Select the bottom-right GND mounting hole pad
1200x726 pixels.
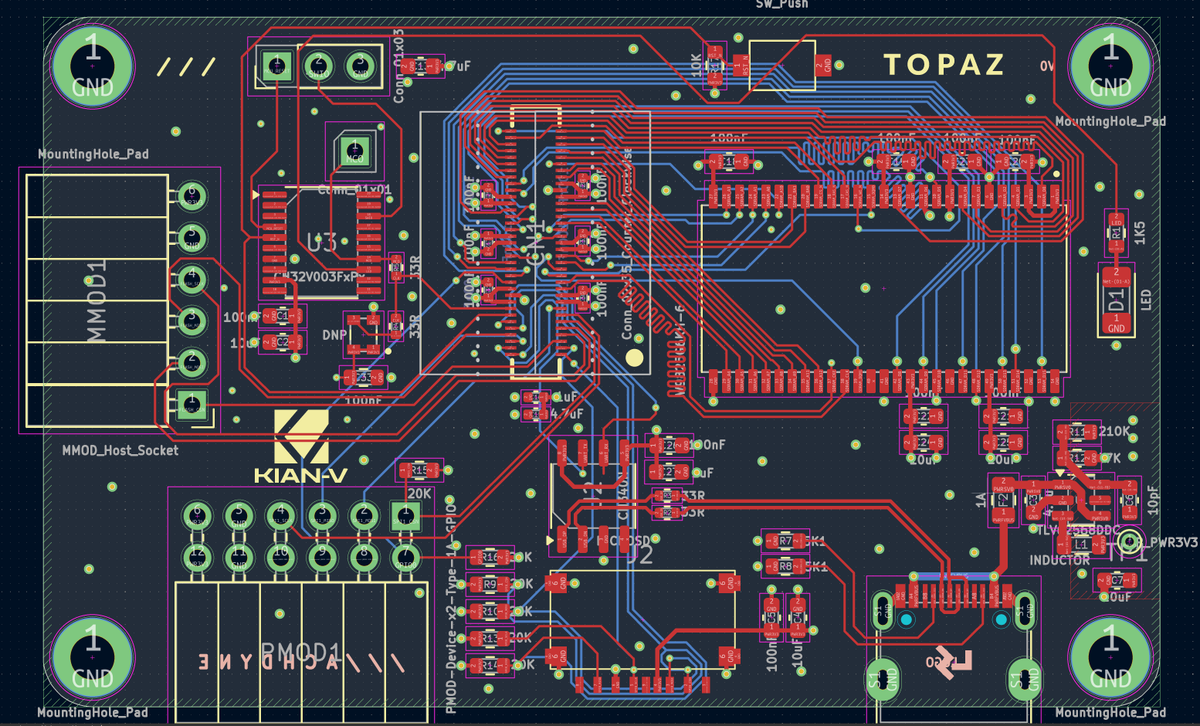1110,658
